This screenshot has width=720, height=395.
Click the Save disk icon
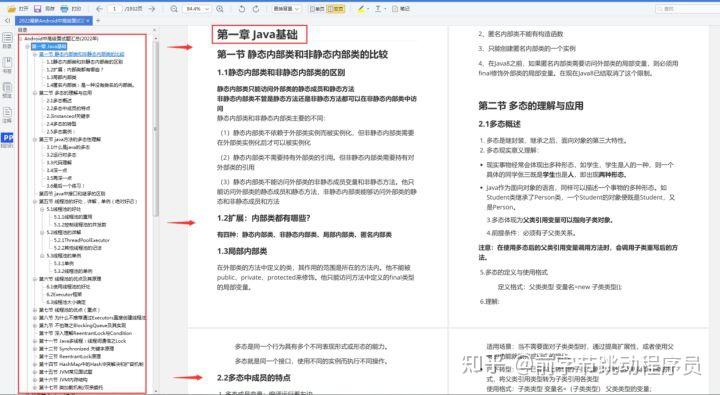coord(38,9)
